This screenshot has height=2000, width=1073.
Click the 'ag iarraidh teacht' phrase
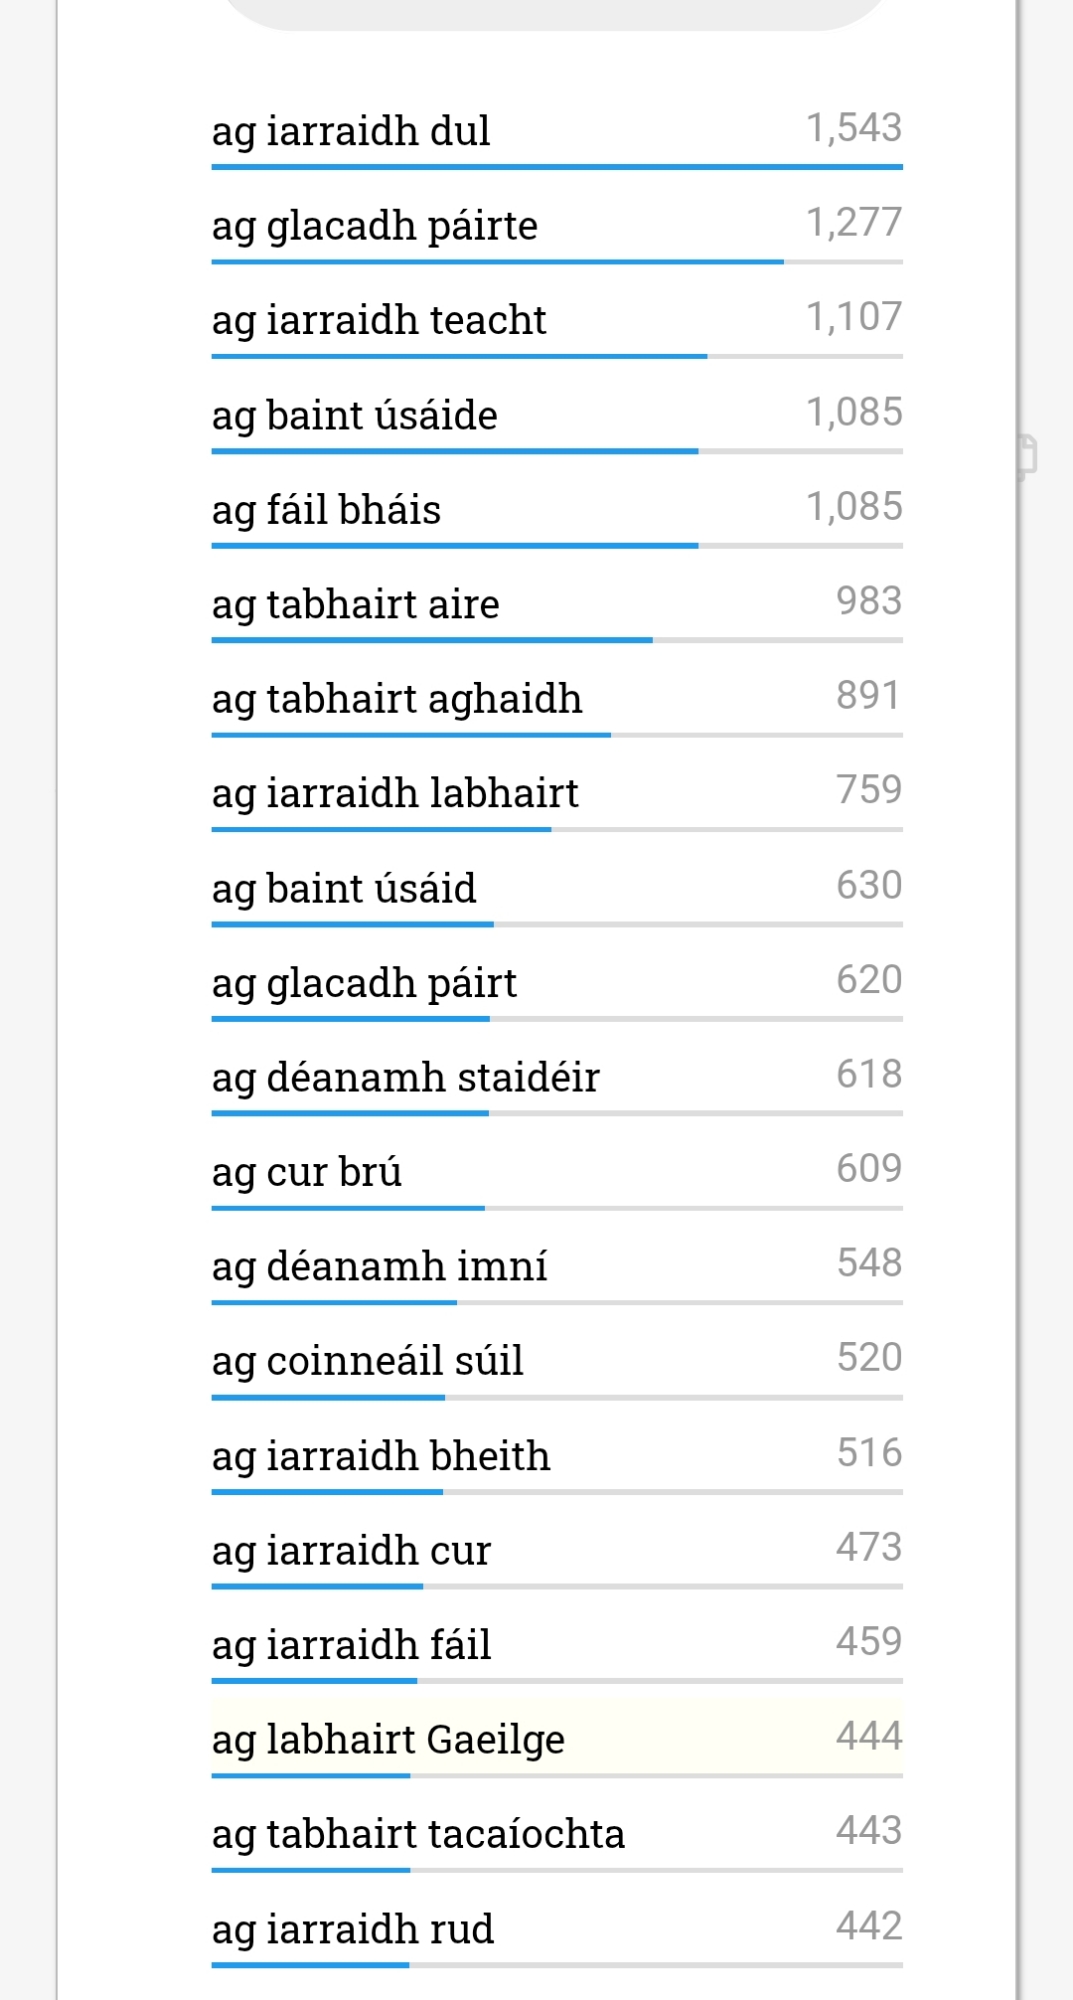point(379,320)
